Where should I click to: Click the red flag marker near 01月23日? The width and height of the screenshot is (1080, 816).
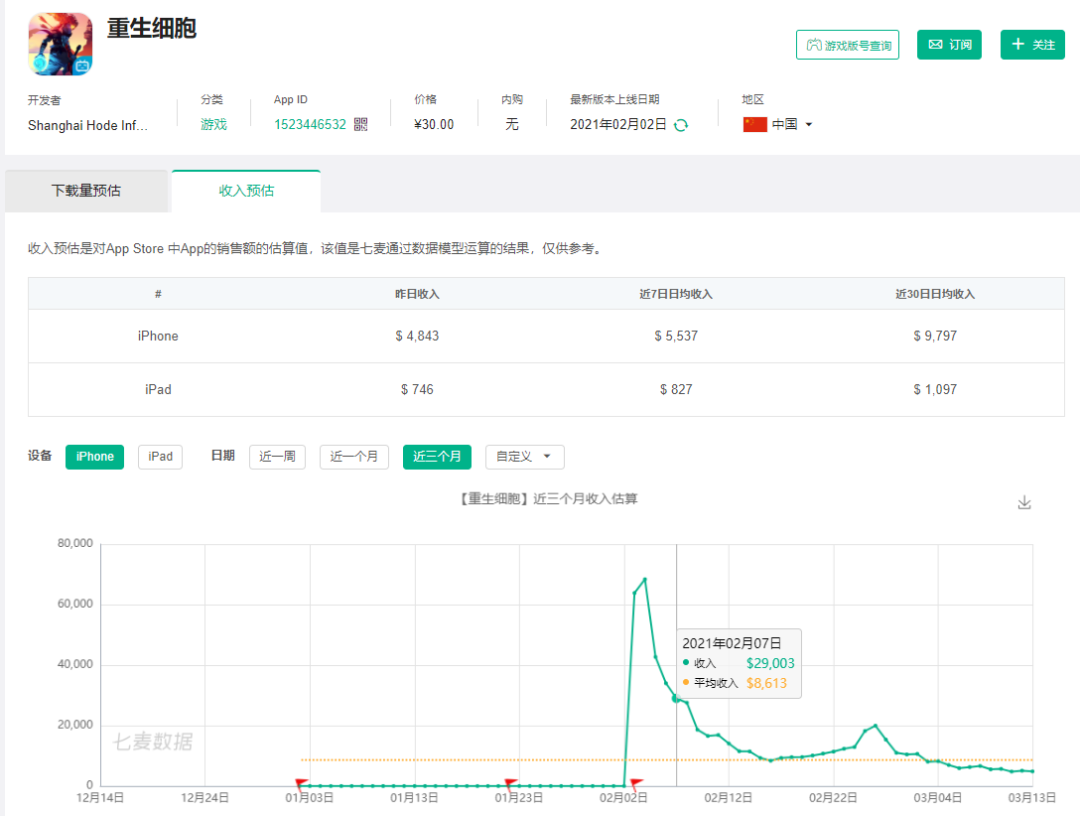tap(510, 784)
